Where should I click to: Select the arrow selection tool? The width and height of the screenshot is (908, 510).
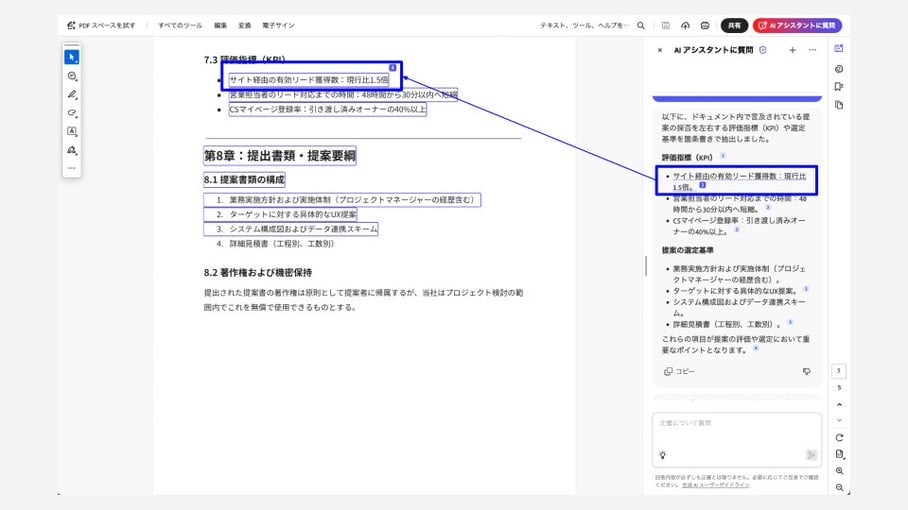coord(72,57)
